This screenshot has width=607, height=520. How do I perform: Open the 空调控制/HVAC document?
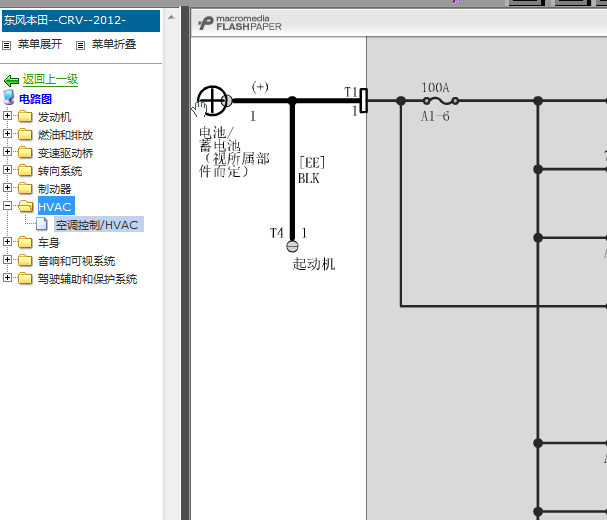99,225
